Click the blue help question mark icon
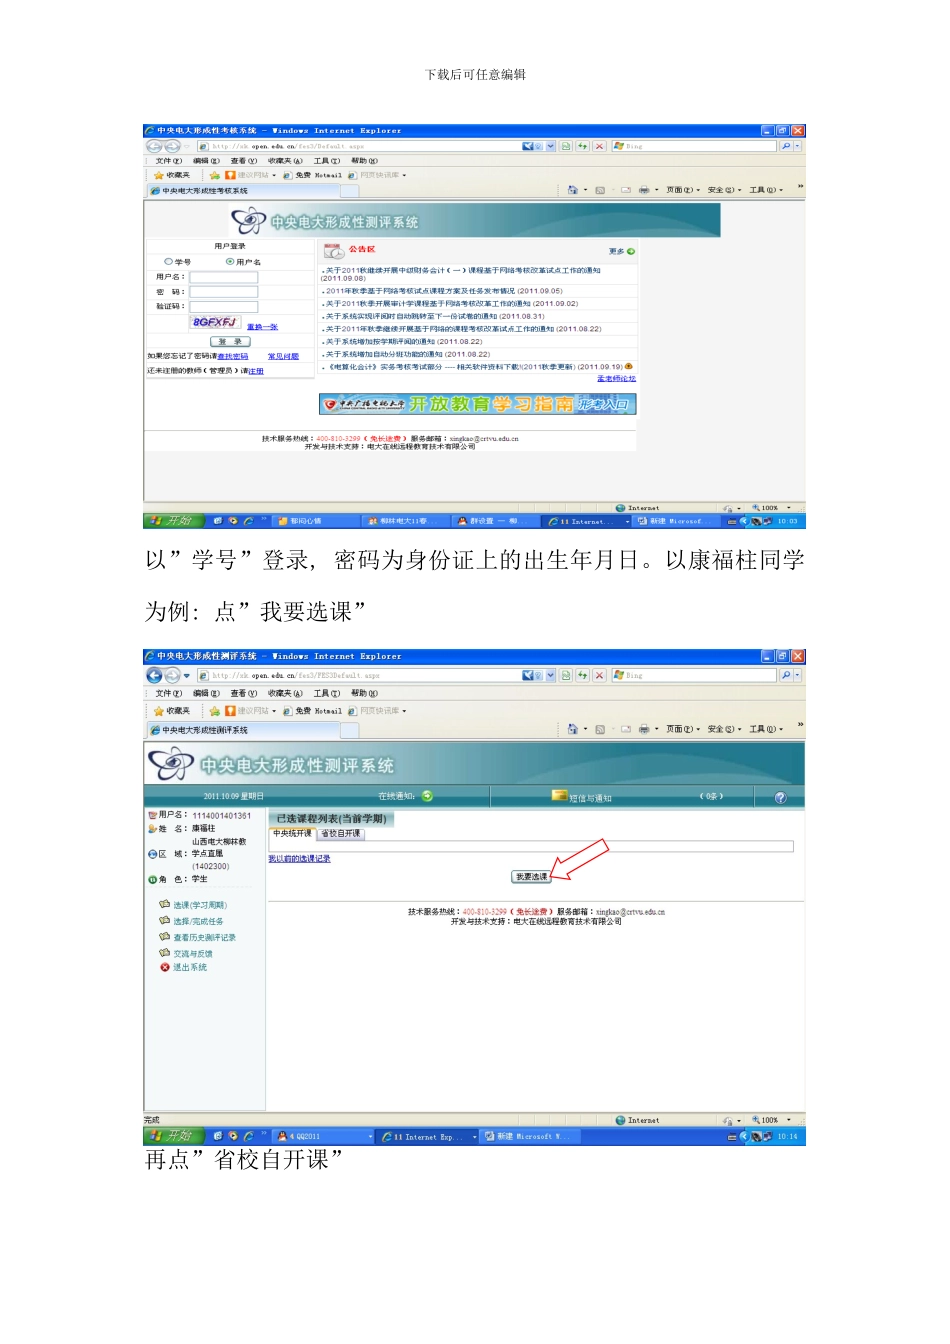950x1344 pixels. 780,797
